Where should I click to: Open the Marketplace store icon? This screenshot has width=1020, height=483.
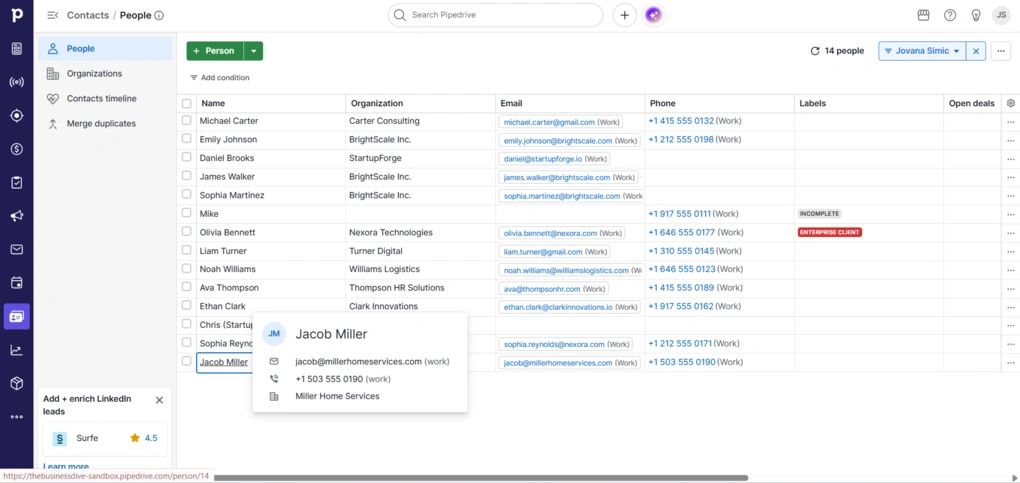point(923,15)
